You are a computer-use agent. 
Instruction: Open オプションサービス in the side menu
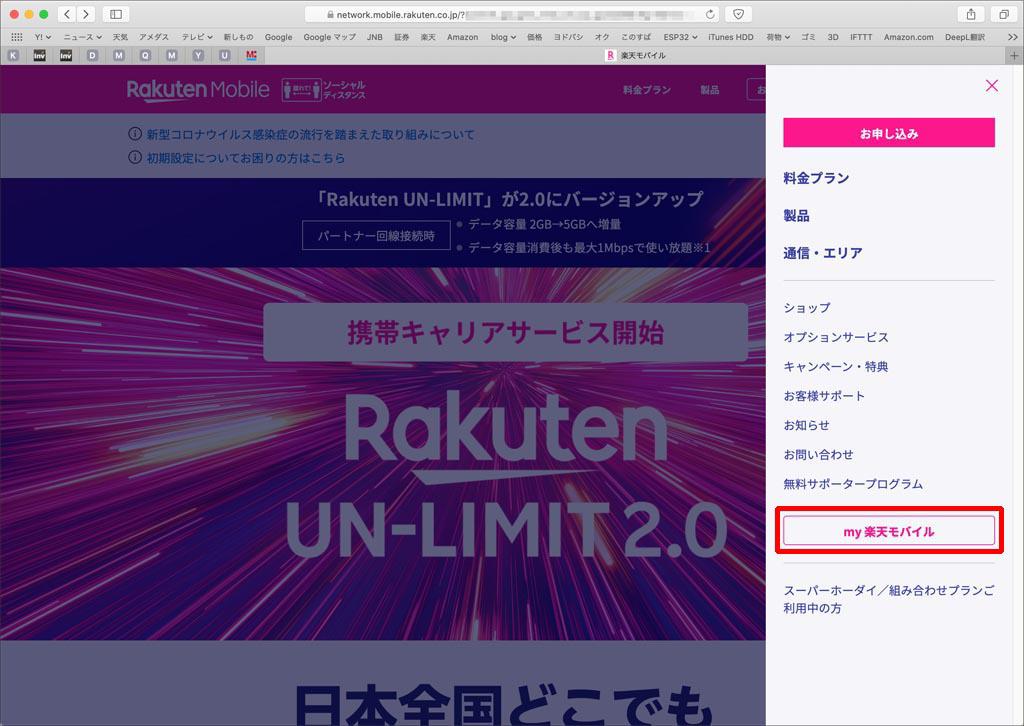(x=835, y=337)
